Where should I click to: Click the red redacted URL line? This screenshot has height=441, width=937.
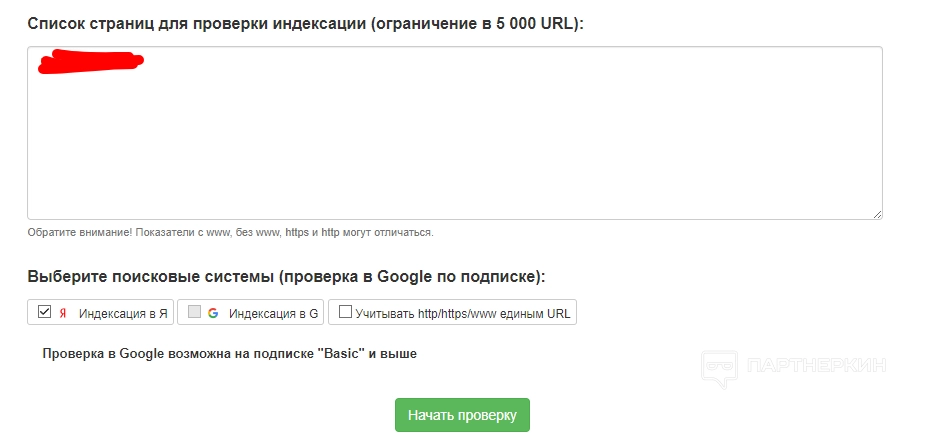click(90, 62)
